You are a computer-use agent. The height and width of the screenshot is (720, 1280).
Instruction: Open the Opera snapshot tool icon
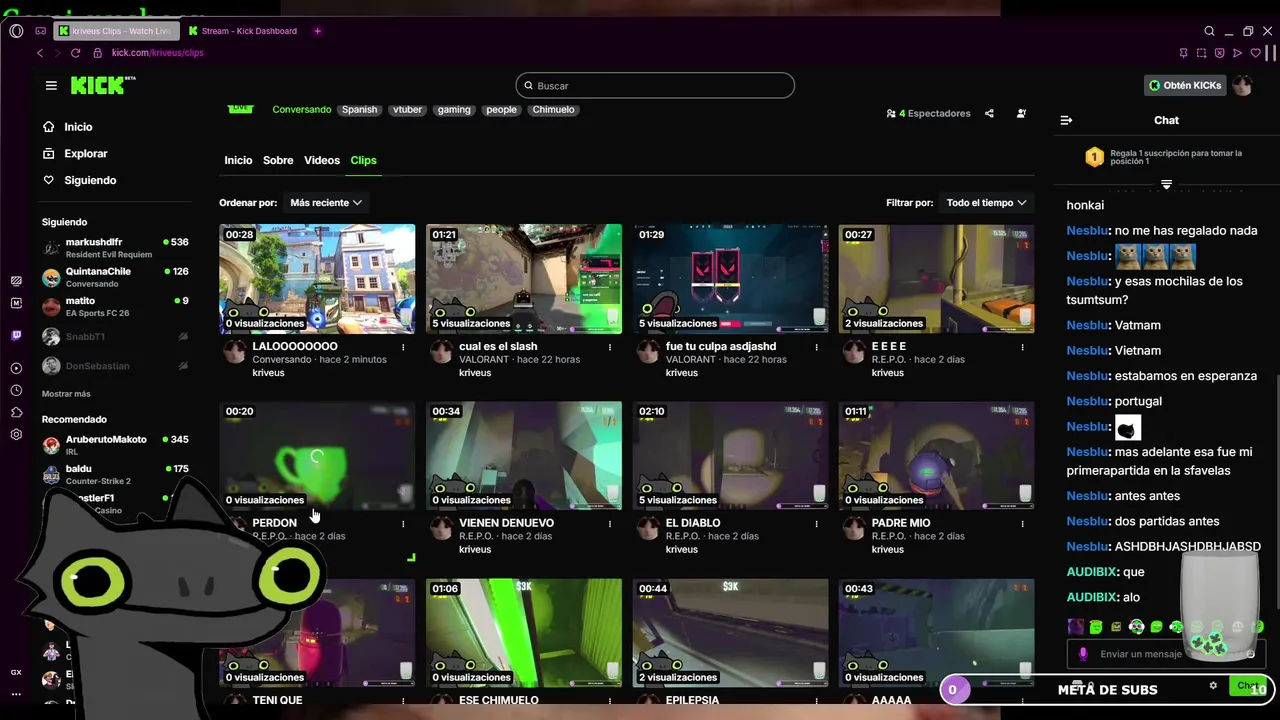(x=1201, y=53)
